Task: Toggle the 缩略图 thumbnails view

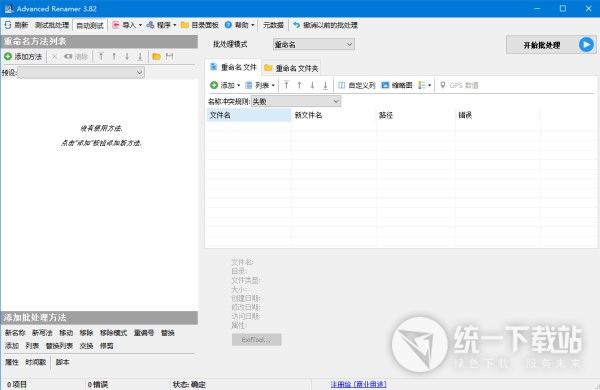Action: pyautogui.click(x=397, y=85)
